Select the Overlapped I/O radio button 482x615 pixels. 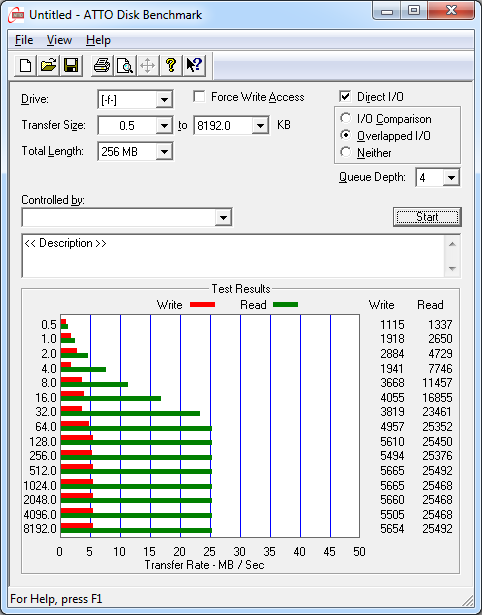click(x=346, y=135)
